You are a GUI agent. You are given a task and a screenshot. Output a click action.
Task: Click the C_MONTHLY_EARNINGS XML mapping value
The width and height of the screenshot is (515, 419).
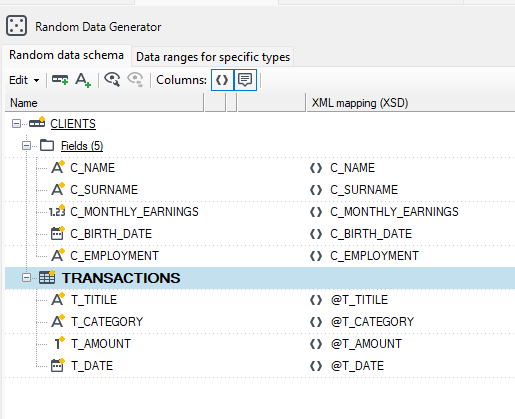click(394, 212)
